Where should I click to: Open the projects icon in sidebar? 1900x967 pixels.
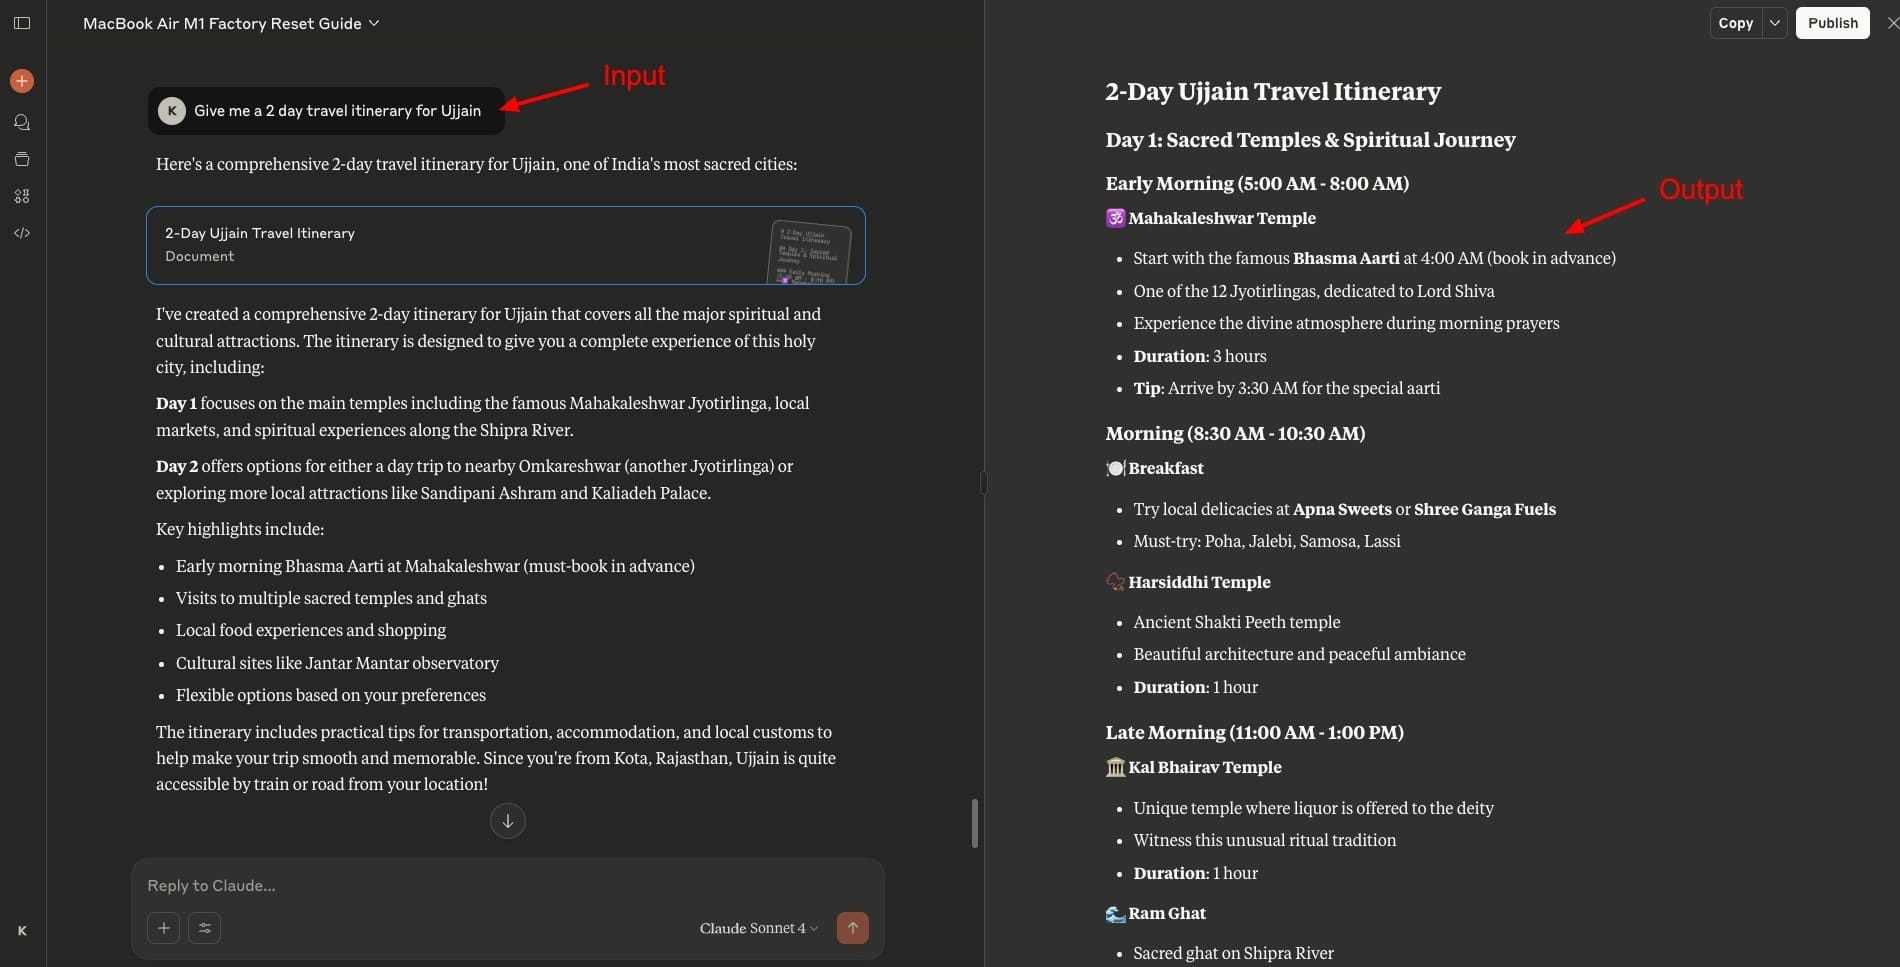click(x=22, y=159)
